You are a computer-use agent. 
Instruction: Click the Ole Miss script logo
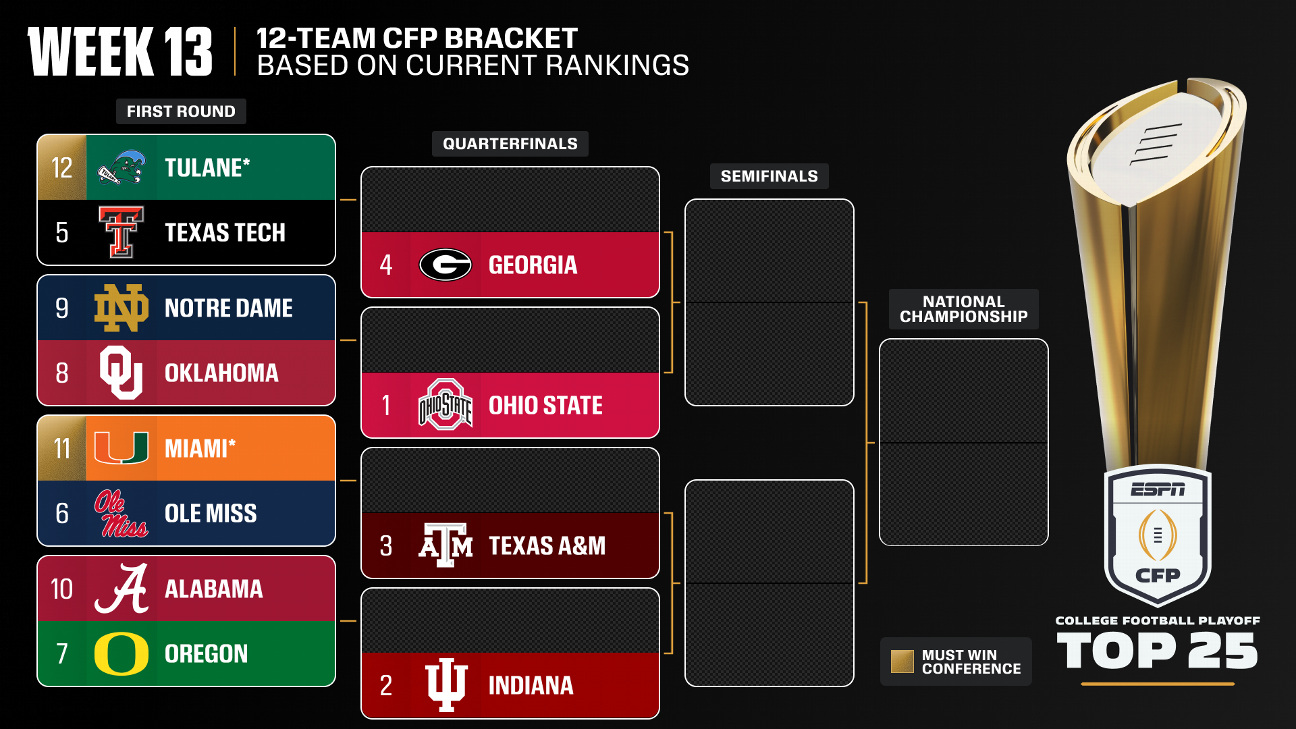(x=121, y=513)
